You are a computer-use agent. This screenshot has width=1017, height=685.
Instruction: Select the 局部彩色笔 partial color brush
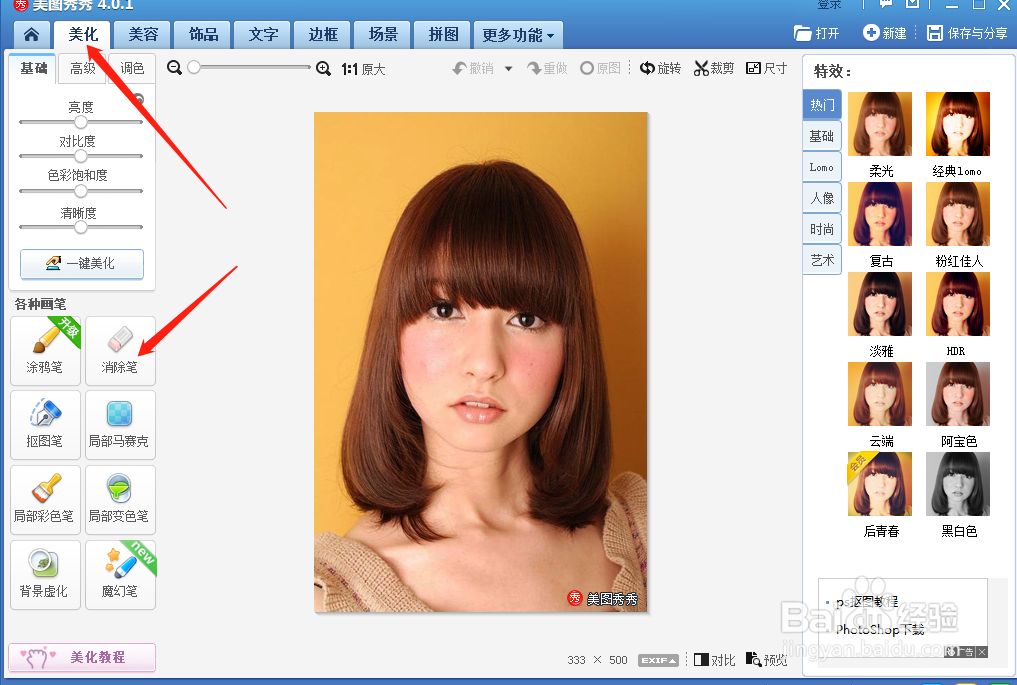tap(45, 499)
